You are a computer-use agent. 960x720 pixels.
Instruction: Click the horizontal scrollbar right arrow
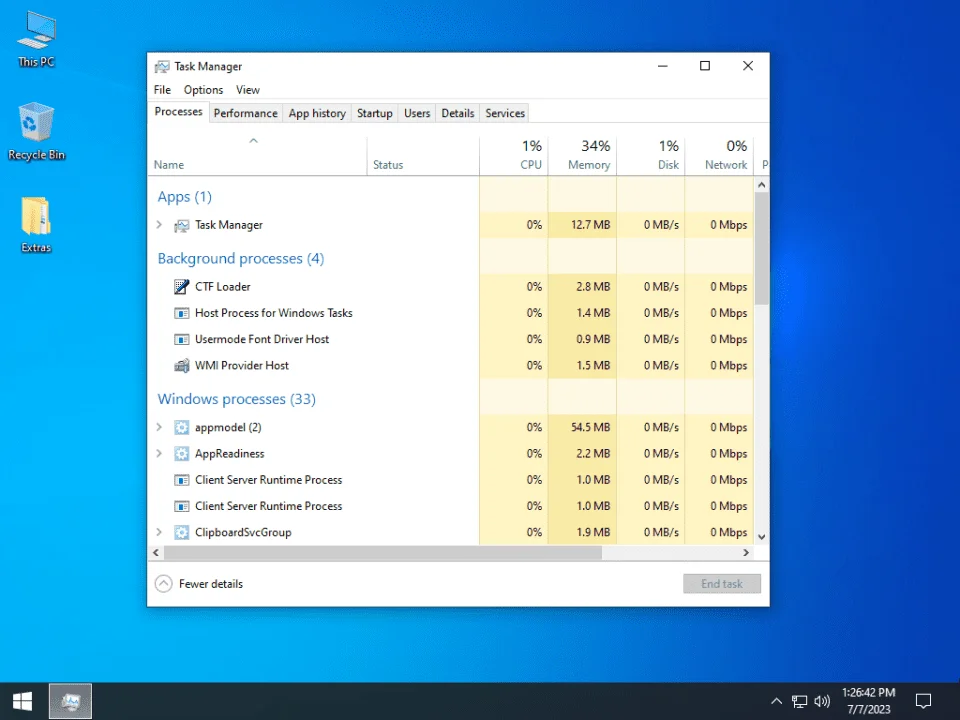click(746, 552)
